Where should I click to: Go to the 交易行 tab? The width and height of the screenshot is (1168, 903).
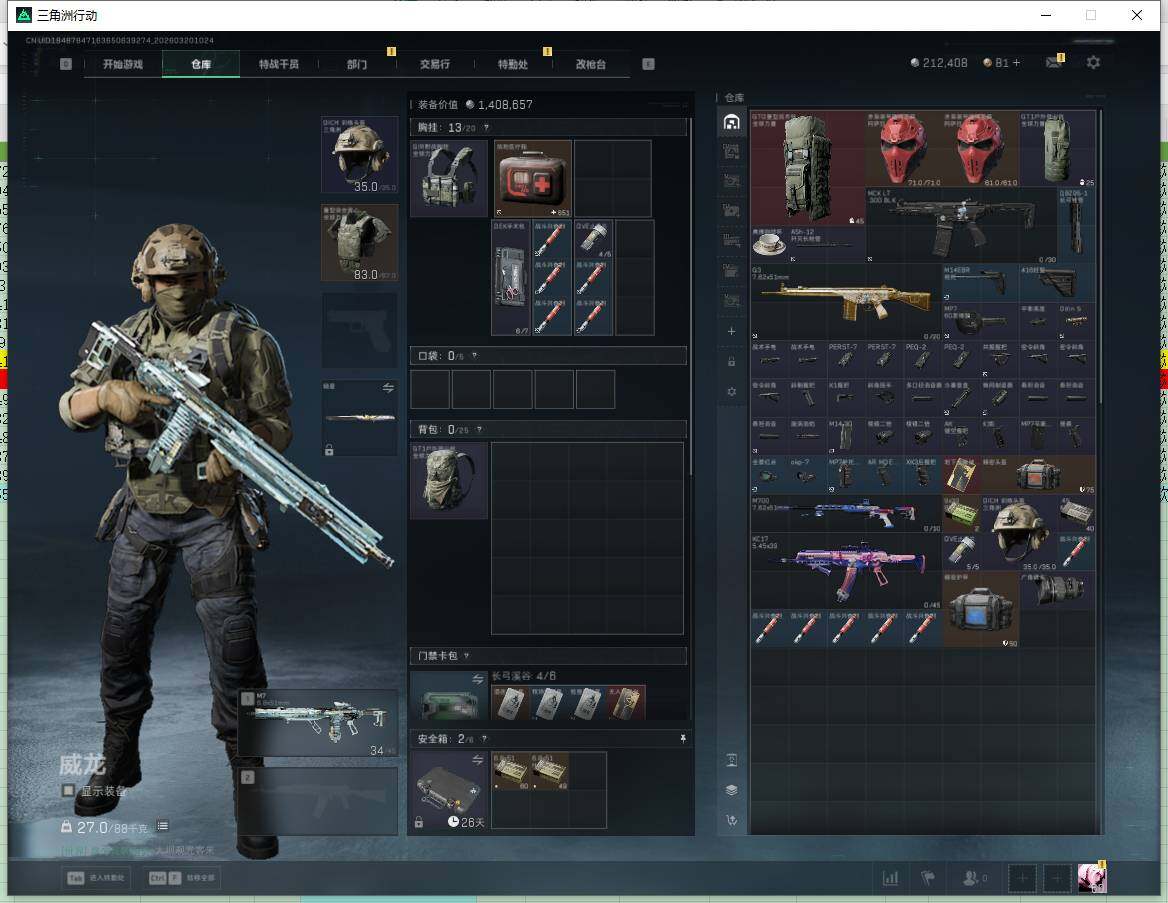pos(434,64)
